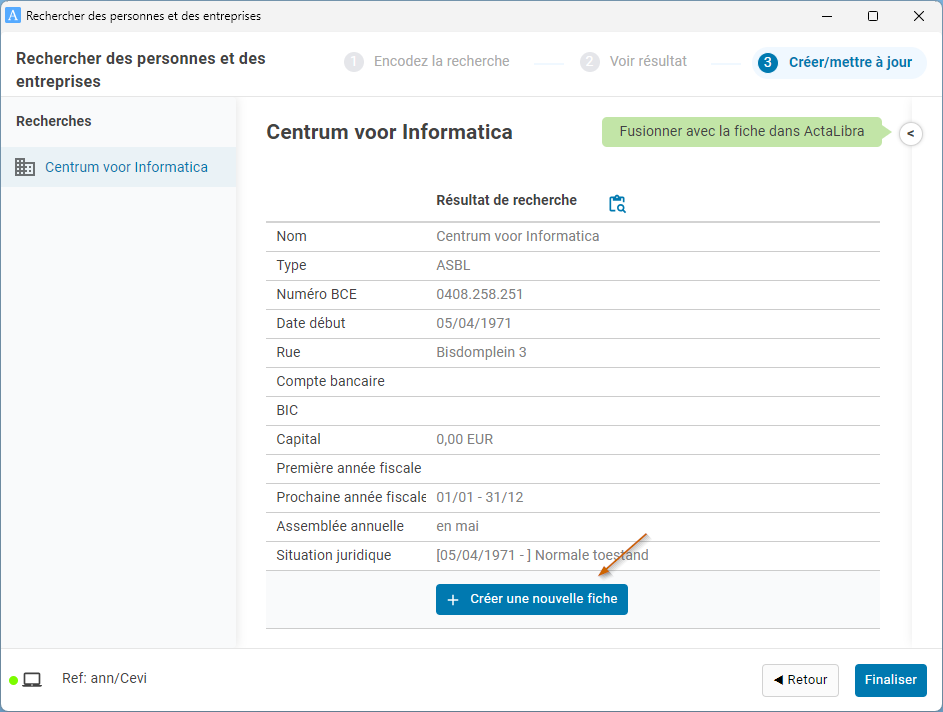Click the Compte bancaire row label
The height and width of the screenshot is (712, 943).
[330, 381]
